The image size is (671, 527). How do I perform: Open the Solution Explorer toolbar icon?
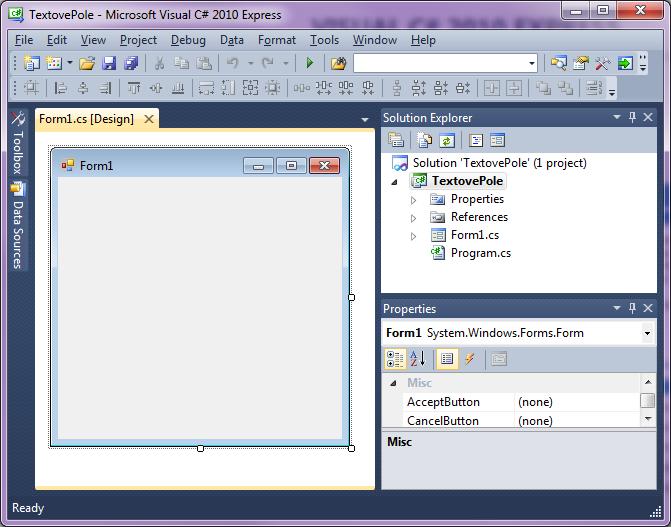click(558, 64)
